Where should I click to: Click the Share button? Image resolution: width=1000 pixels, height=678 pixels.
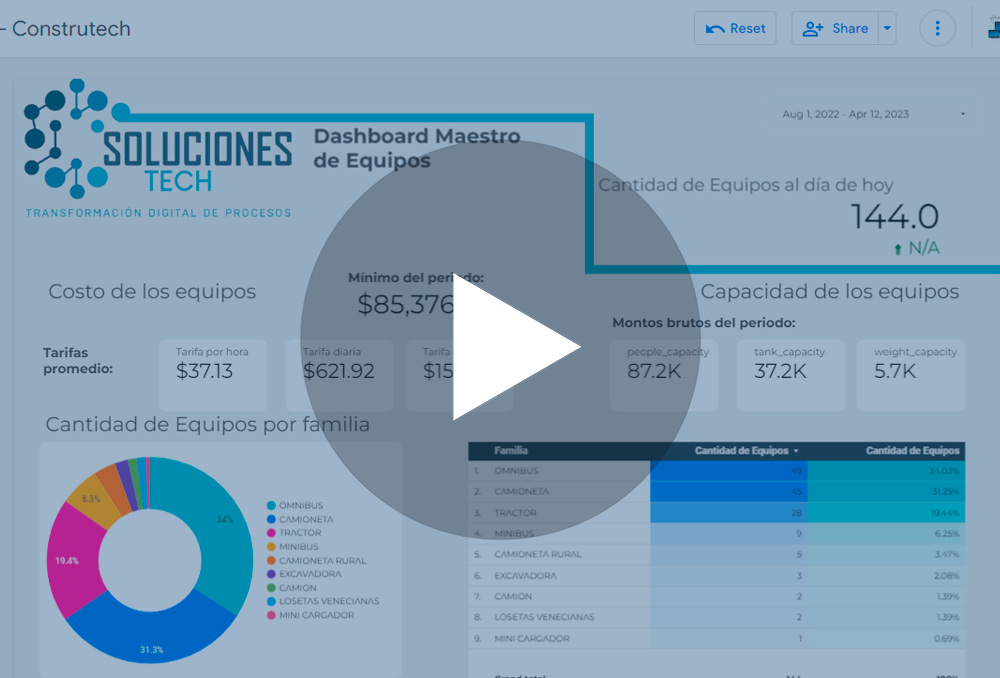coord(836,28)
